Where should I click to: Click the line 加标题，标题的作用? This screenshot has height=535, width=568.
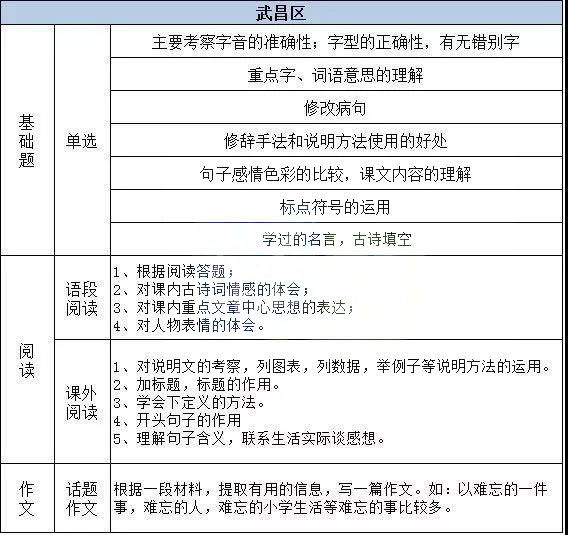(x=197, y=384)
